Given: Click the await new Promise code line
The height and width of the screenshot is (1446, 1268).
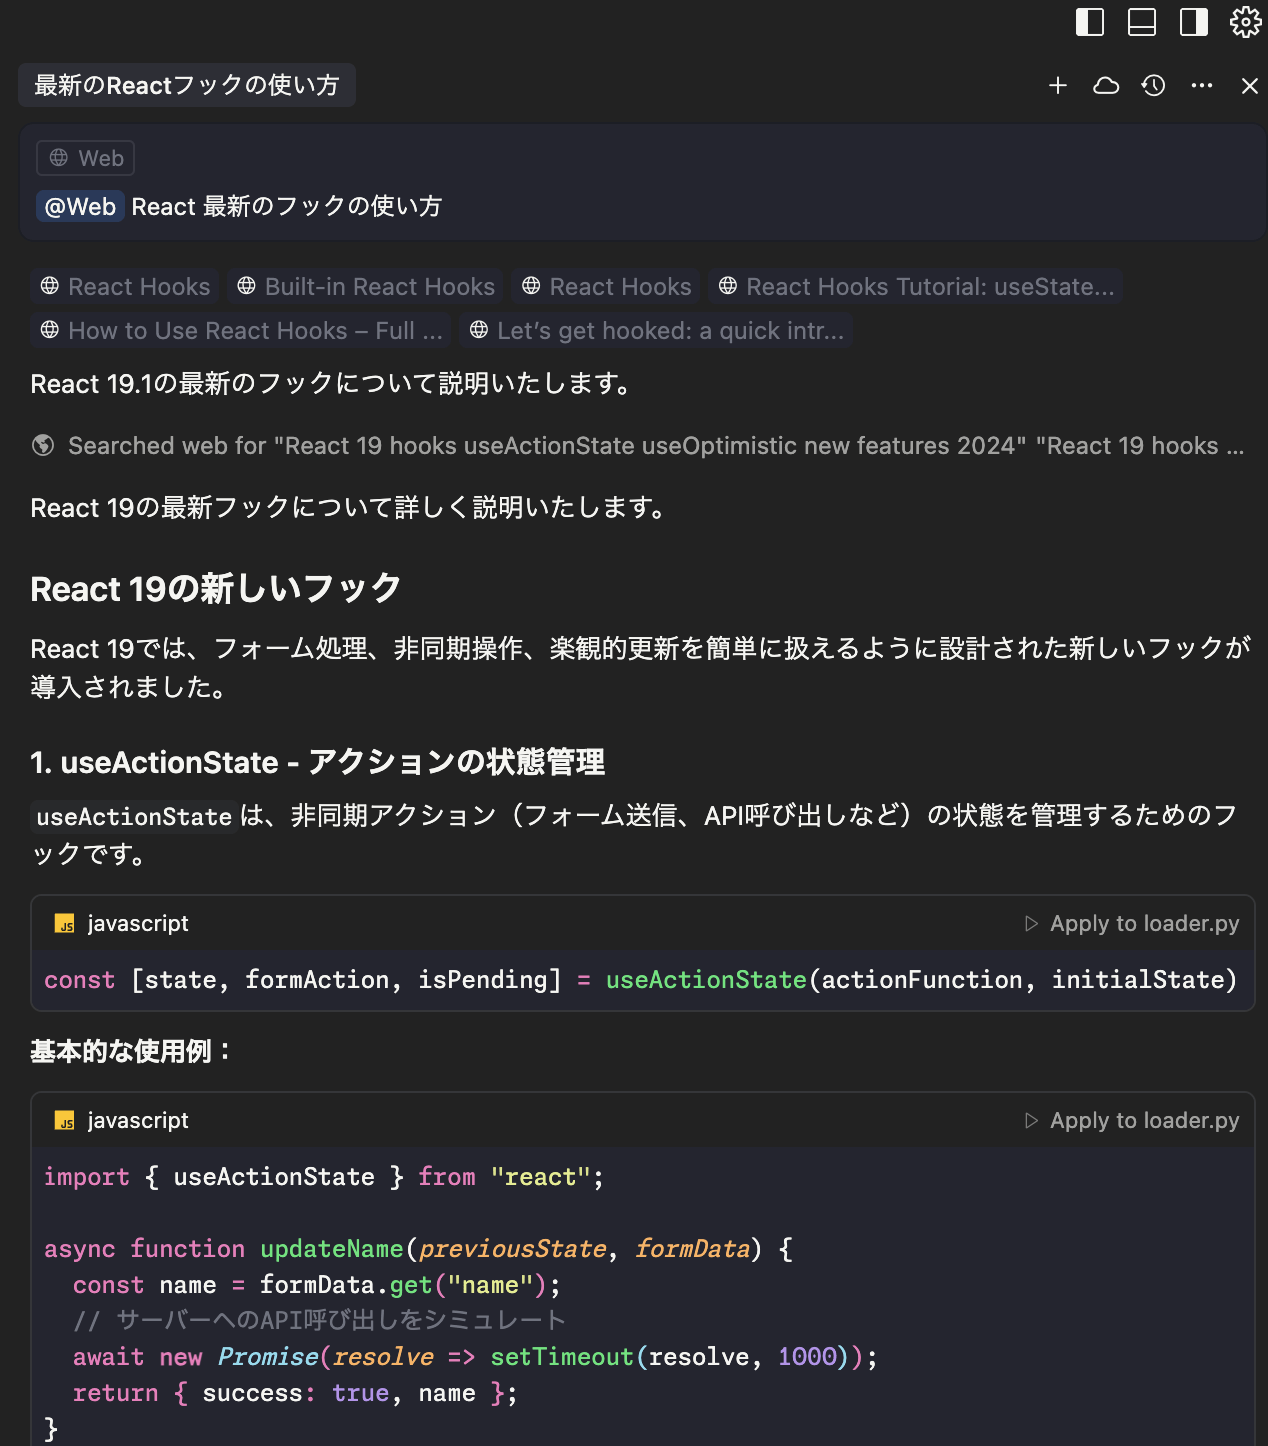Looking at the screenshot, I should click(x=475, y=1357).
